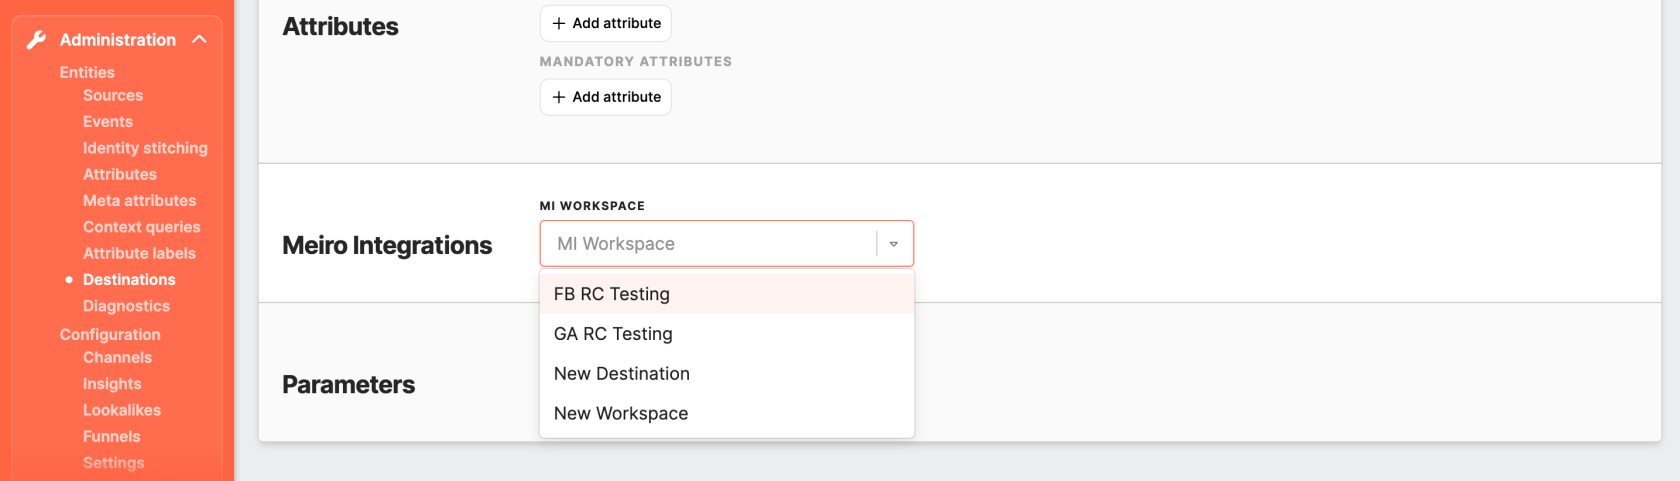Image resolution: width=1680 pixels, height=481 pixels.
Task: Pick New Destination workspace option
Action: [621, 374]
